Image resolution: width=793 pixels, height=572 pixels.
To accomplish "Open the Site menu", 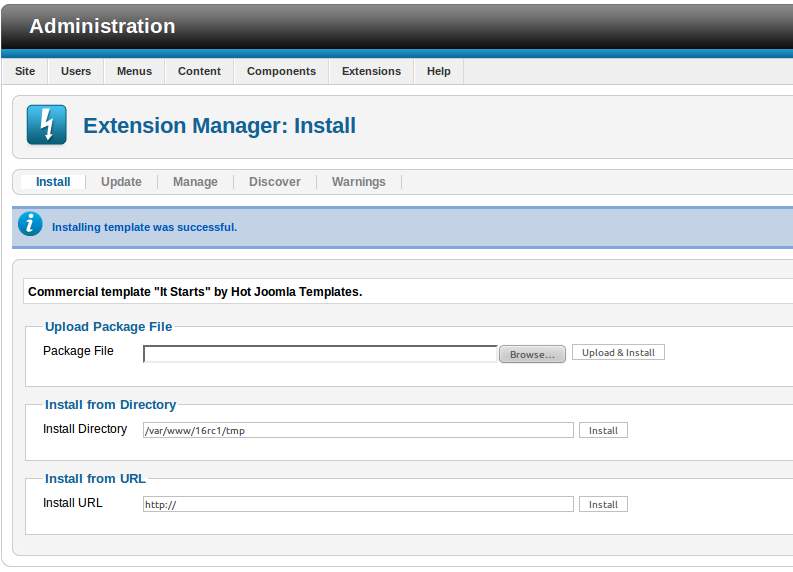I will tap(25, 71).
